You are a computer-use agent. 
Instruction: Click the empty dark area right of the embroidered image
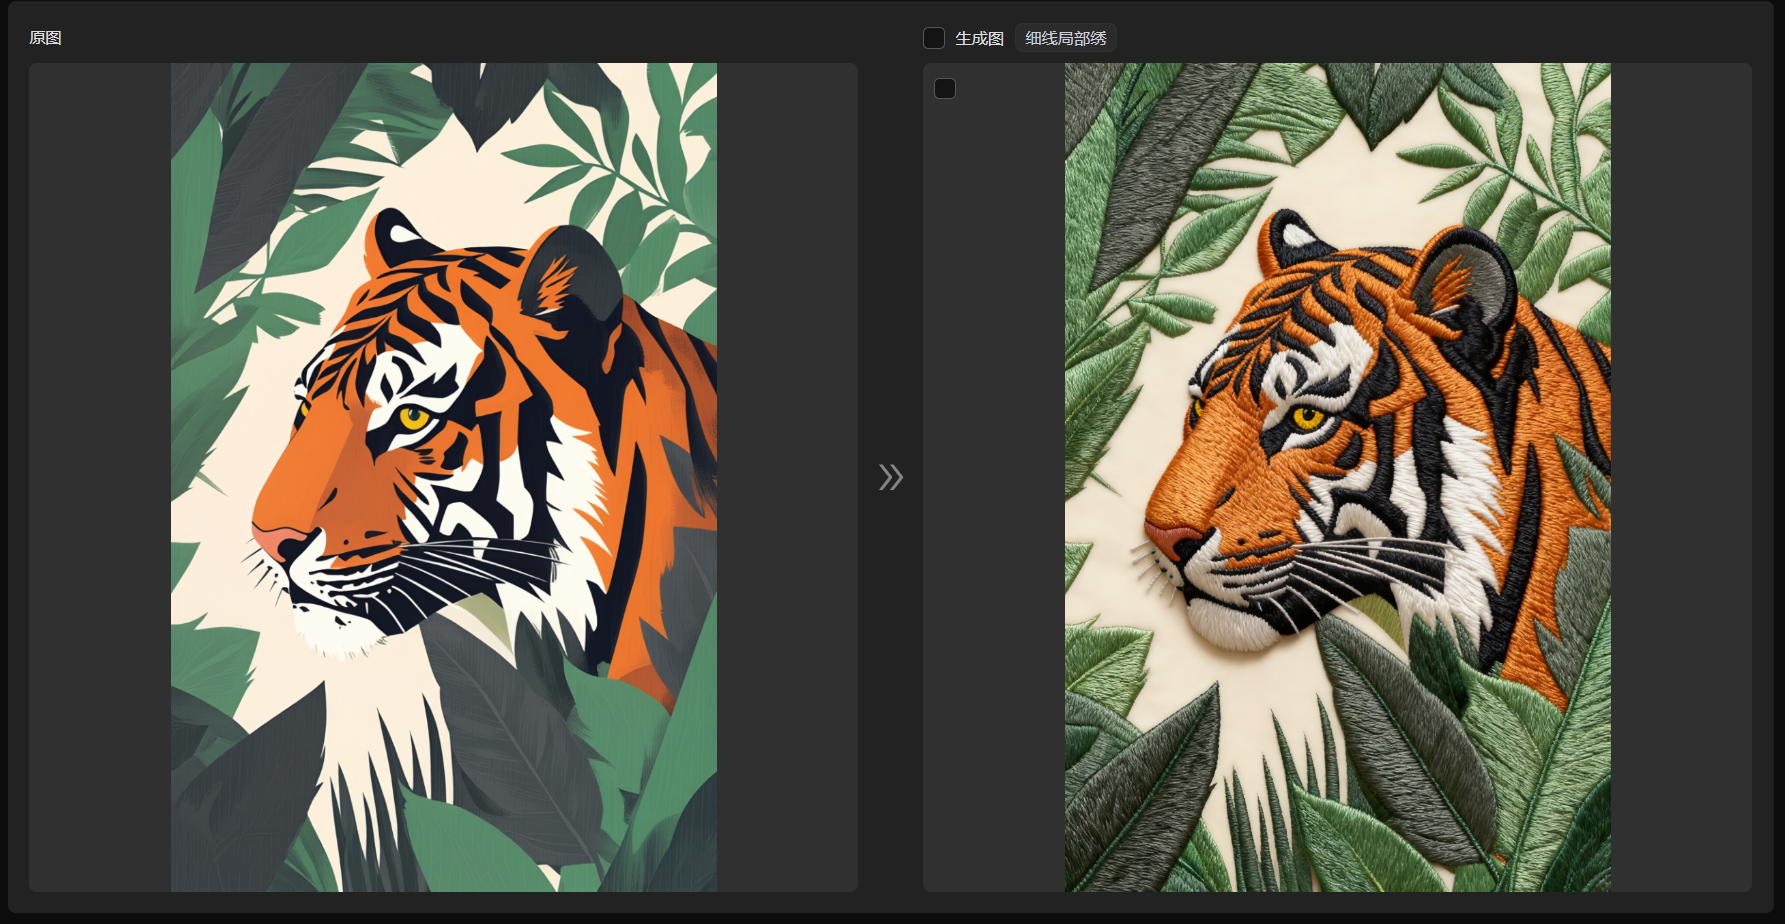(x=1681, y=477)
